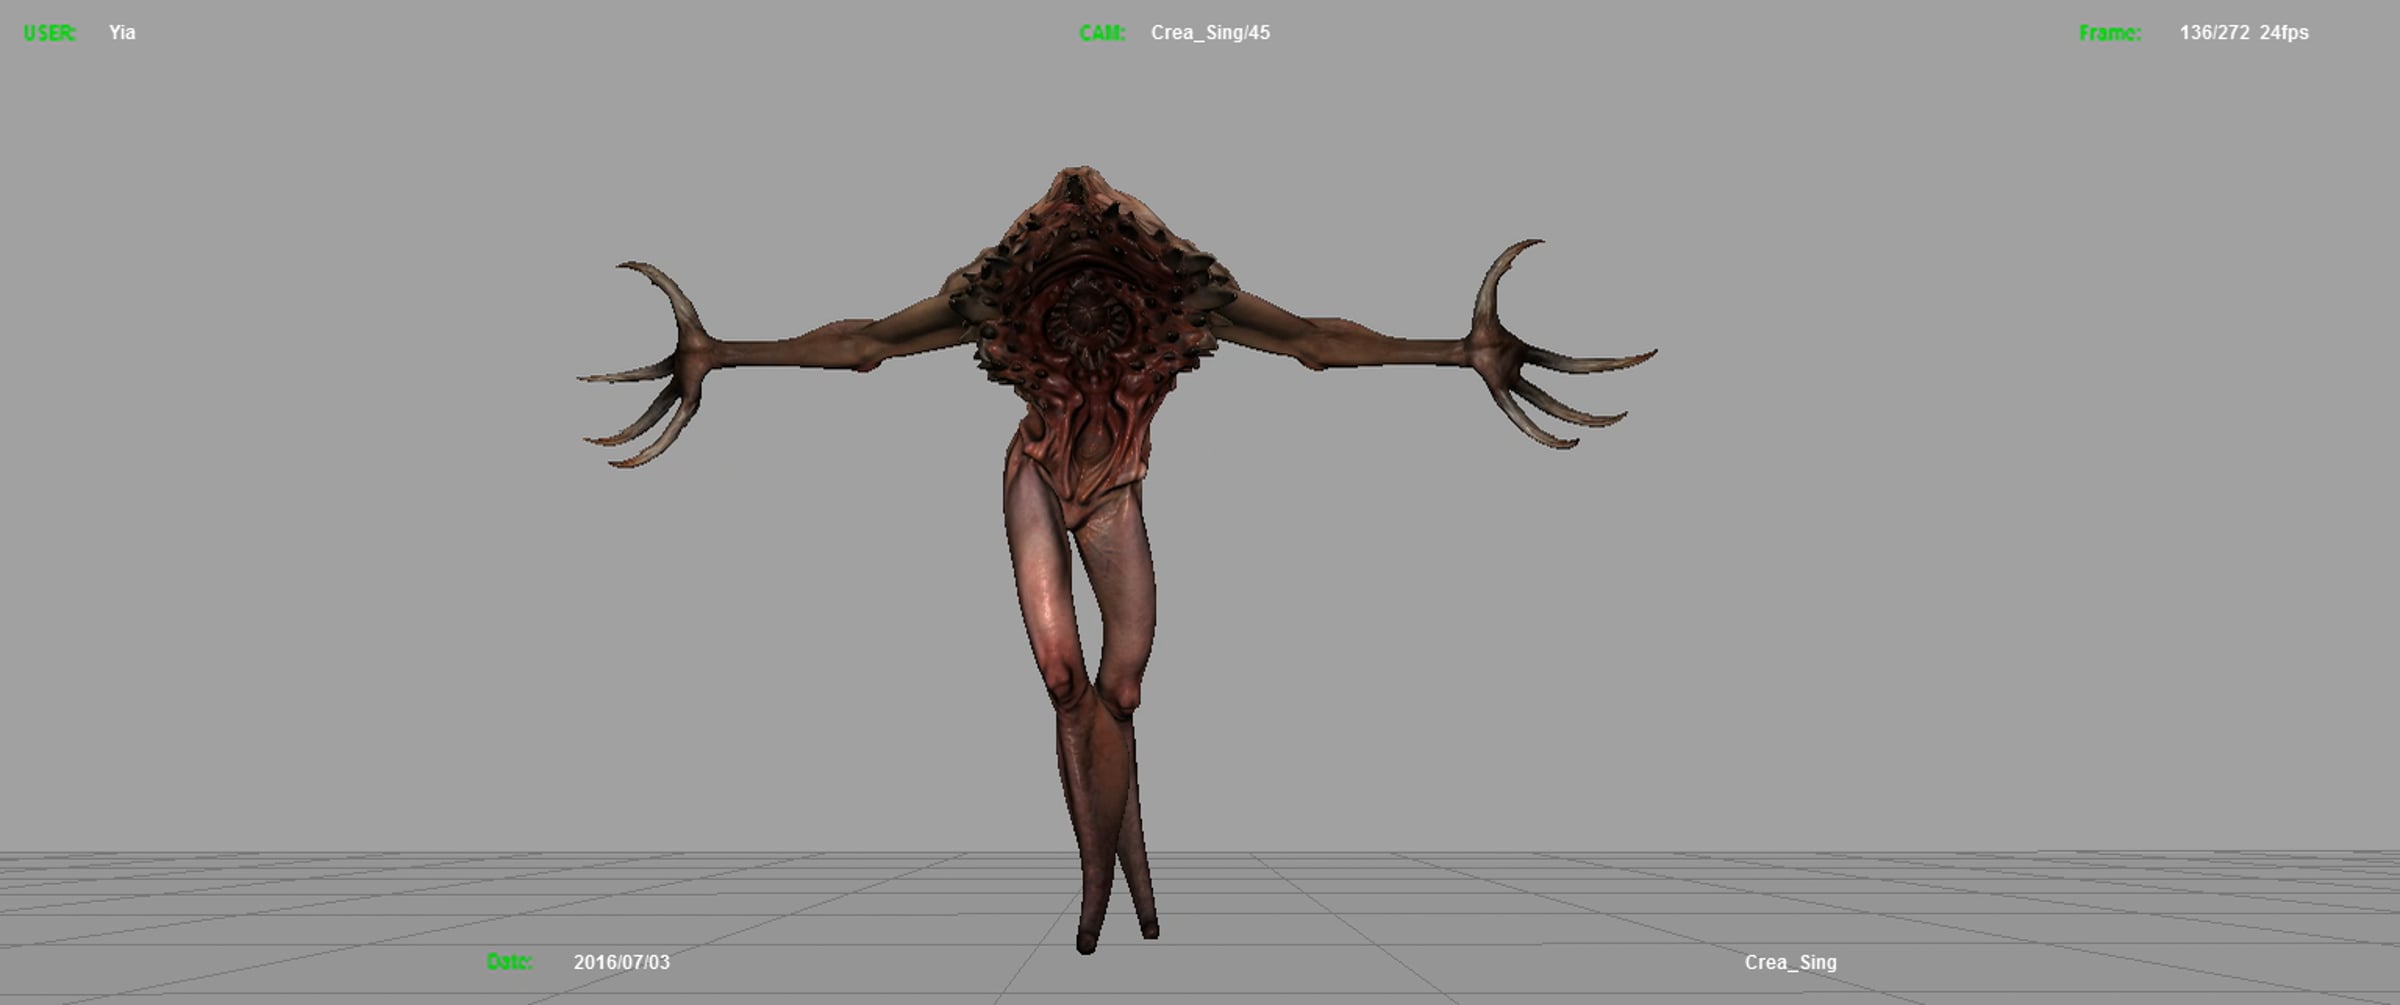This screenshot has height=1005, width=2400.
Task: Pick the creature's clawed hand on the right
Action: [1552, 345]
